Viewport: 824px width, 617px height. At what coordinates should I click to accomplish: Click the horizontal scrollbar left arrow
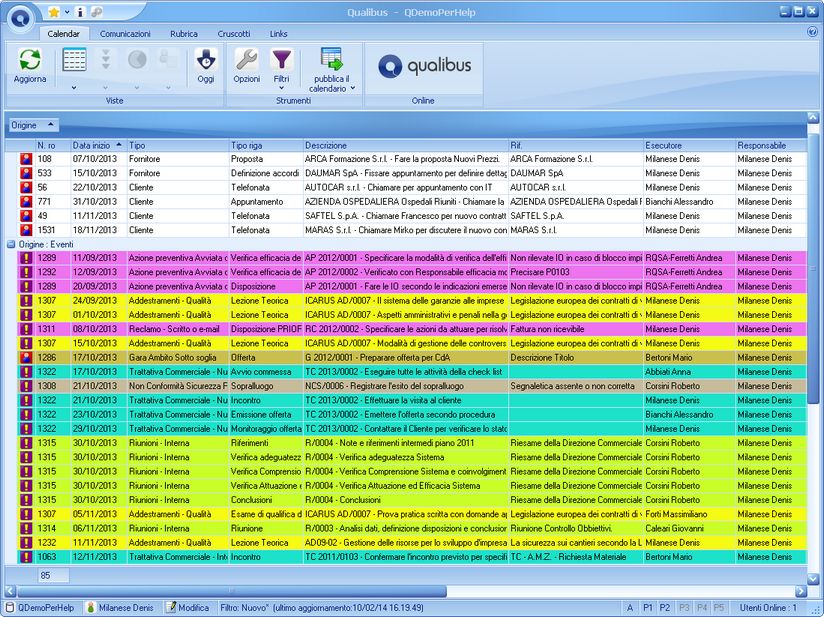[x=10, y=591]
